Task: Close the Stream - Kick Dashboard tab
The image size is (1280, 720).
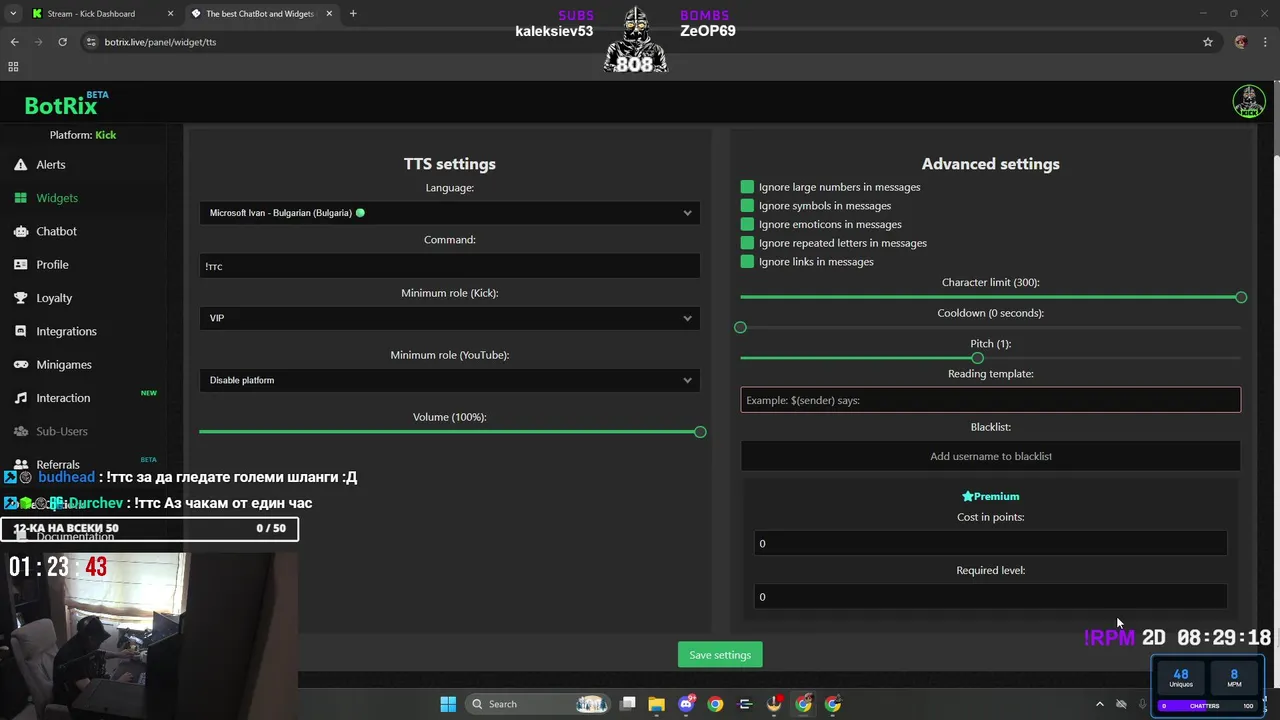Action: [170, 13]
